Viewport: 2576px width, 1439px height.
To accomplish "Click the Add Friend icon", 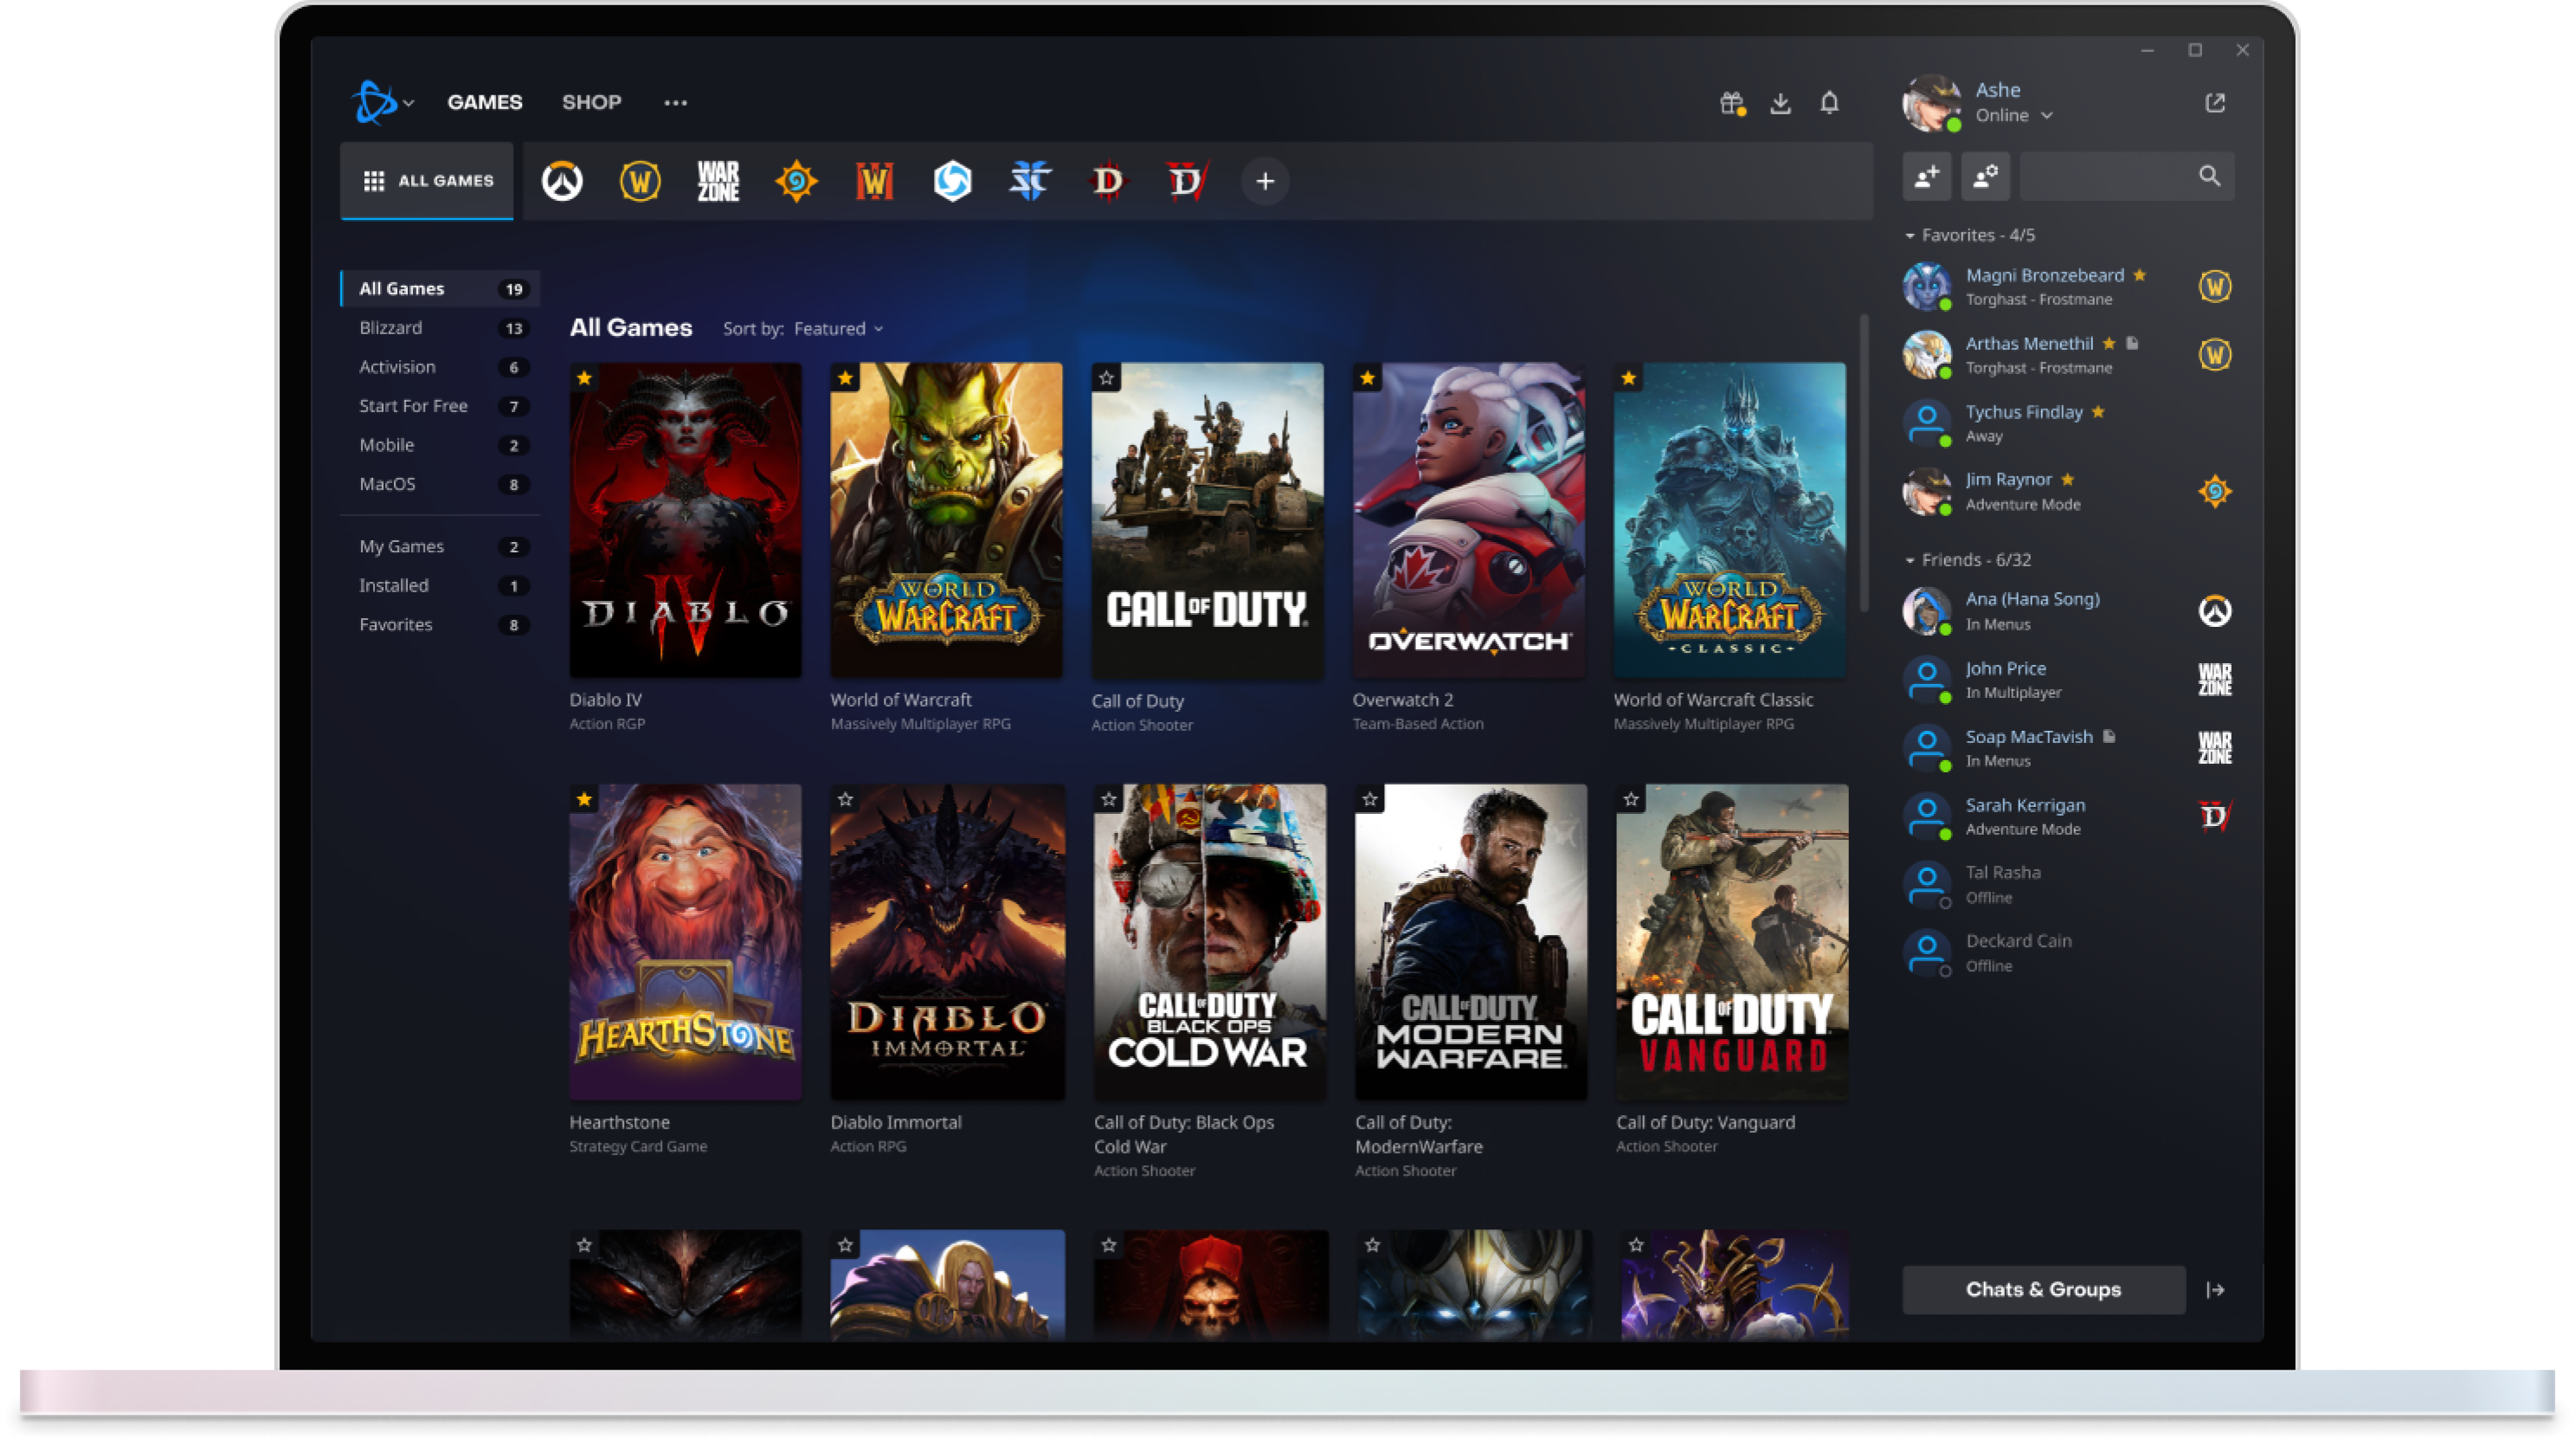I will pos(1926,177).
